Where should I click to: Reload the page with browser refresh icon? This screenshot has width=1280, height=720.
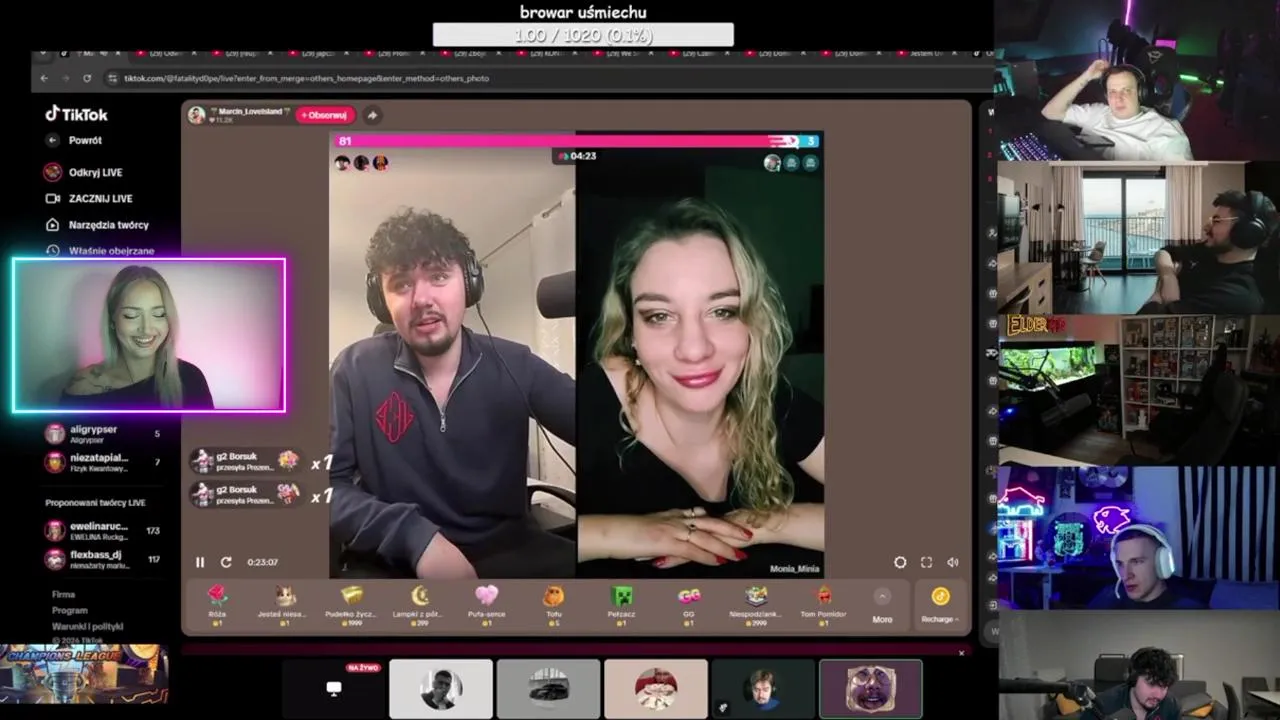click(x=87, y=78)
